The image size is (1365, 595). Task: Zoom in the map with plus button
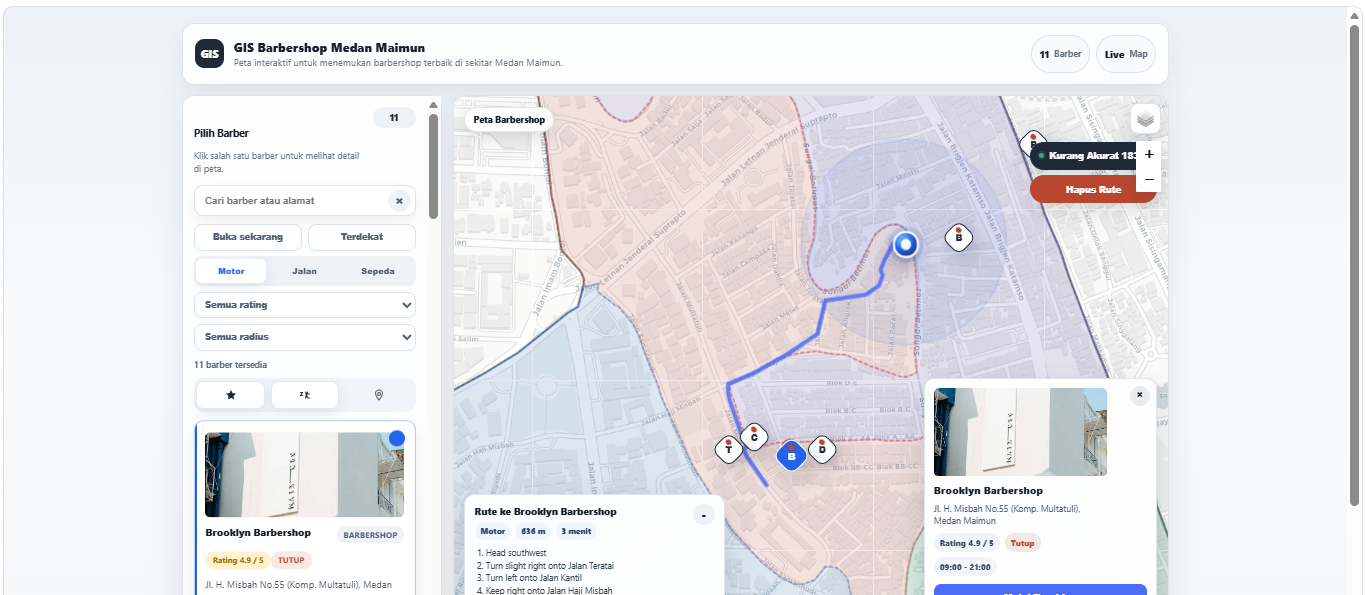click(x=1149, y=154)
